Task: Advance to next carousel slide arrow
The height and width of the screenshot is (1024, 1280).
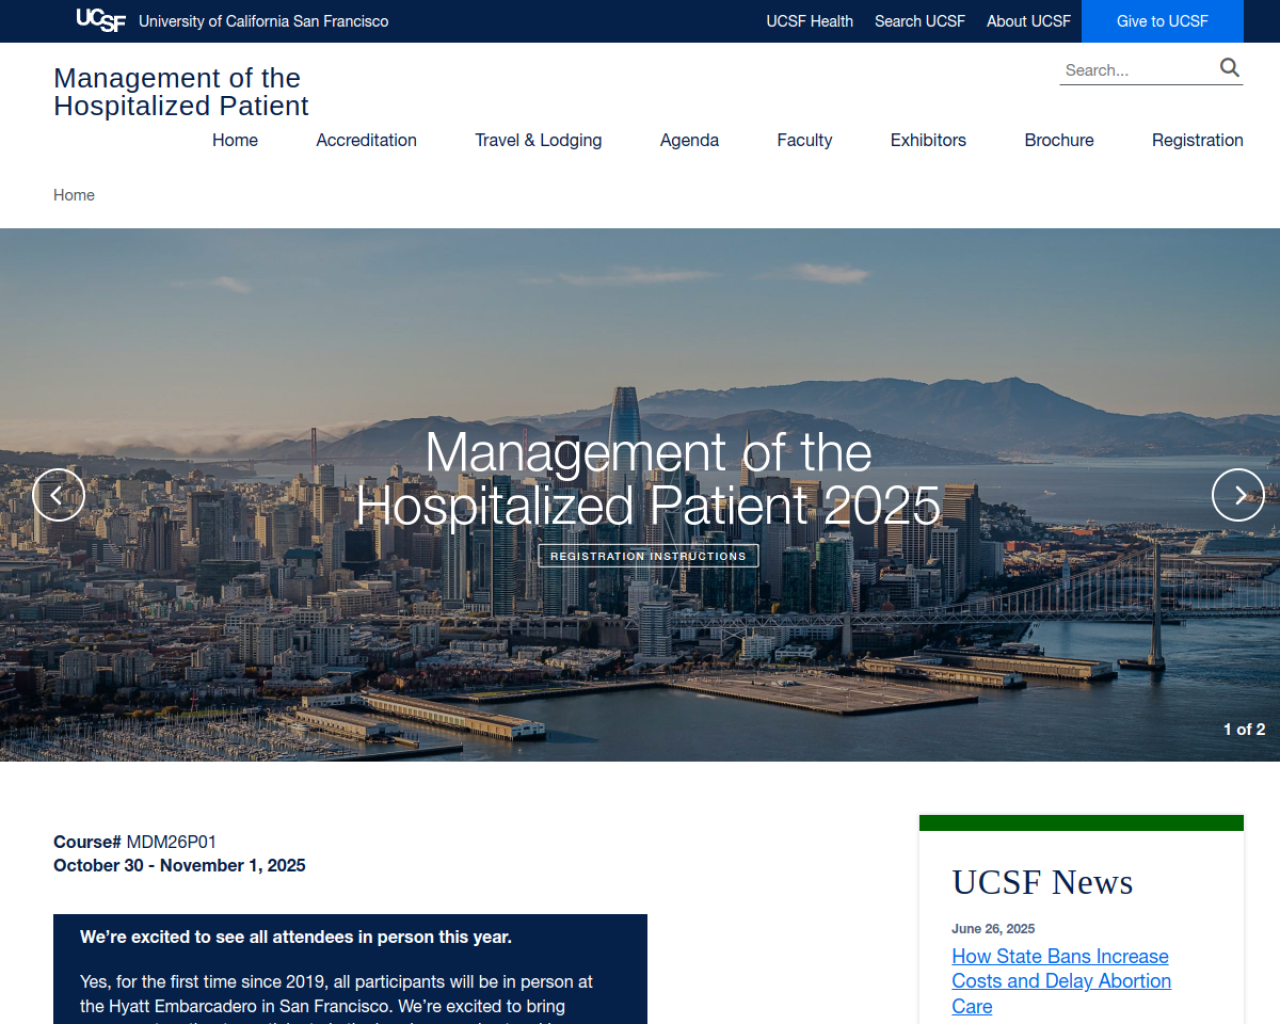Action: point(1238,495)
